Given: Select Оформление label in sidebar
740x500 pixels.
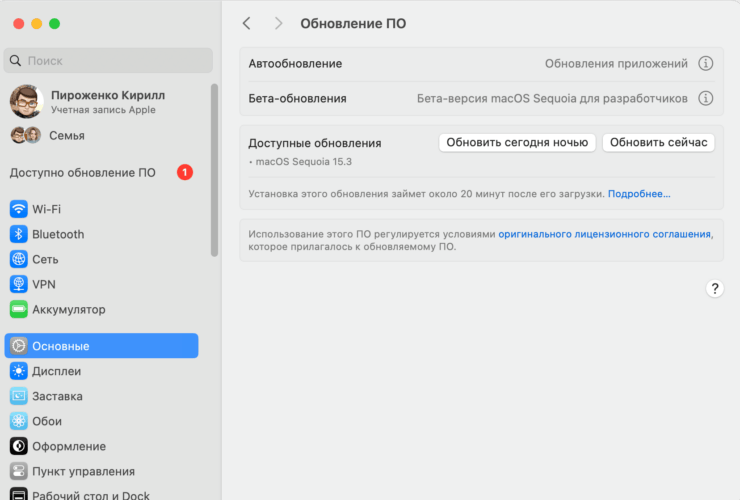Looking at the screenshot, I should click(69, 446).
